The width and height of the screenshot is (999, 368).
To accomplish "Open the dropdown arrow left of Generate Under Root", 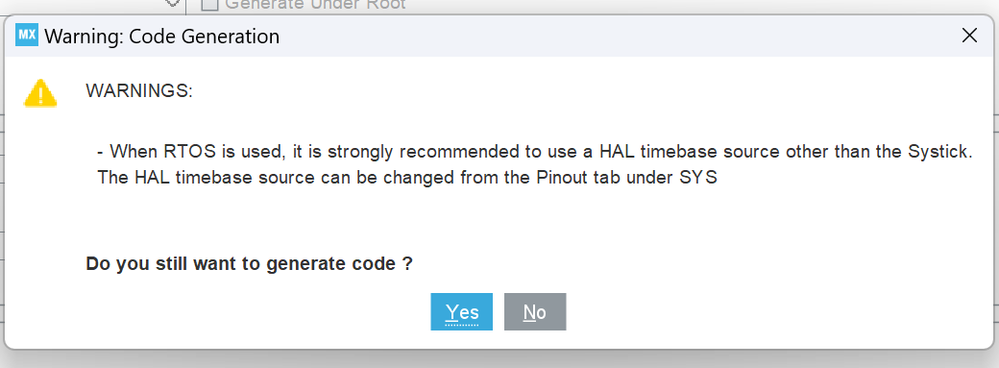I will pos(172,3).
